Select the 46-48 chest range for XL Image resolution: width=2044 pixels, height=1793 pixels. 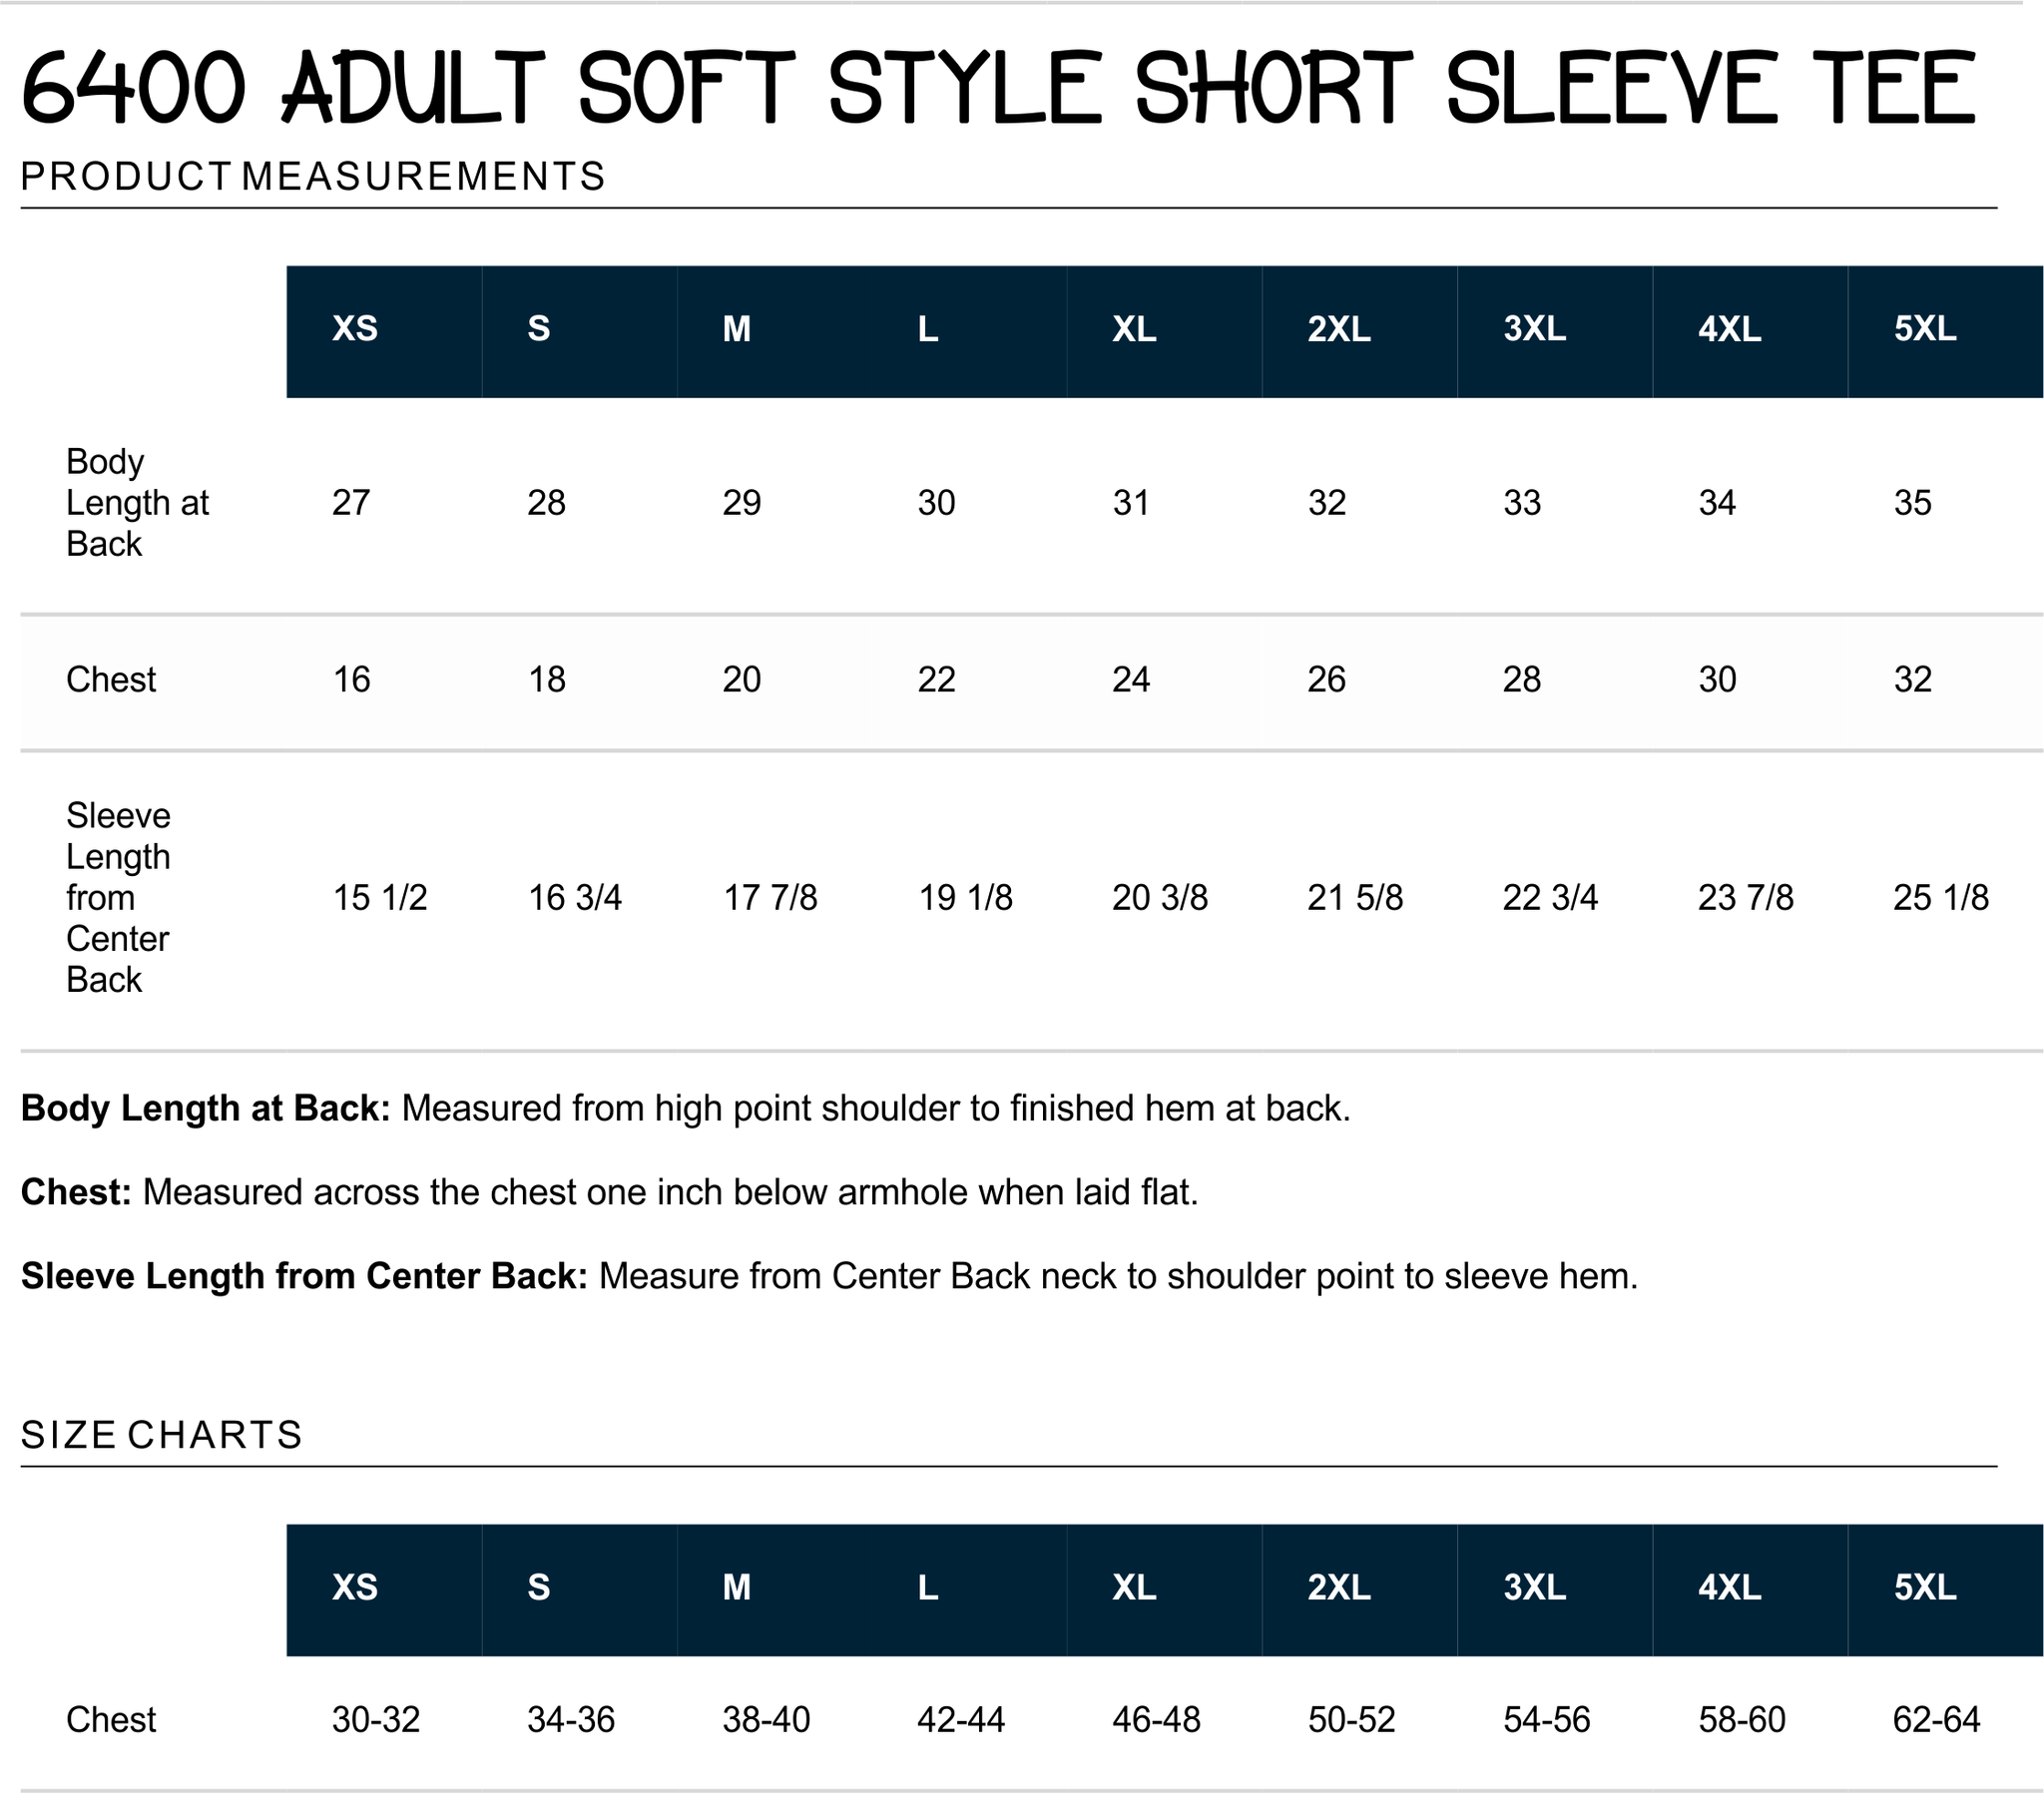click(1156, 1720)
